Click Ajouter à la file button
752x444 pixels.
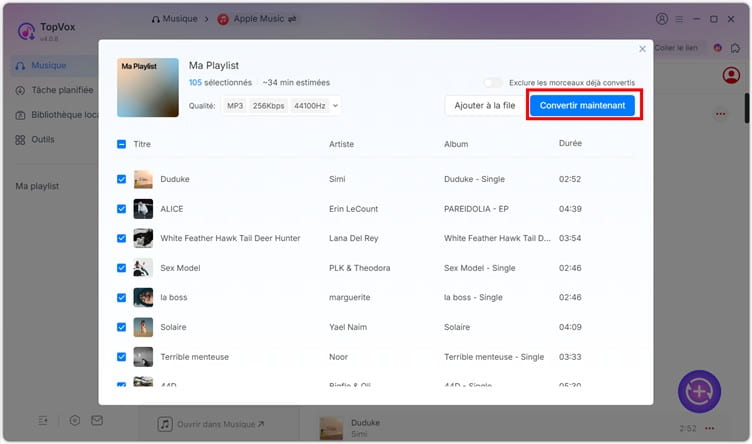tap(484, 105)
